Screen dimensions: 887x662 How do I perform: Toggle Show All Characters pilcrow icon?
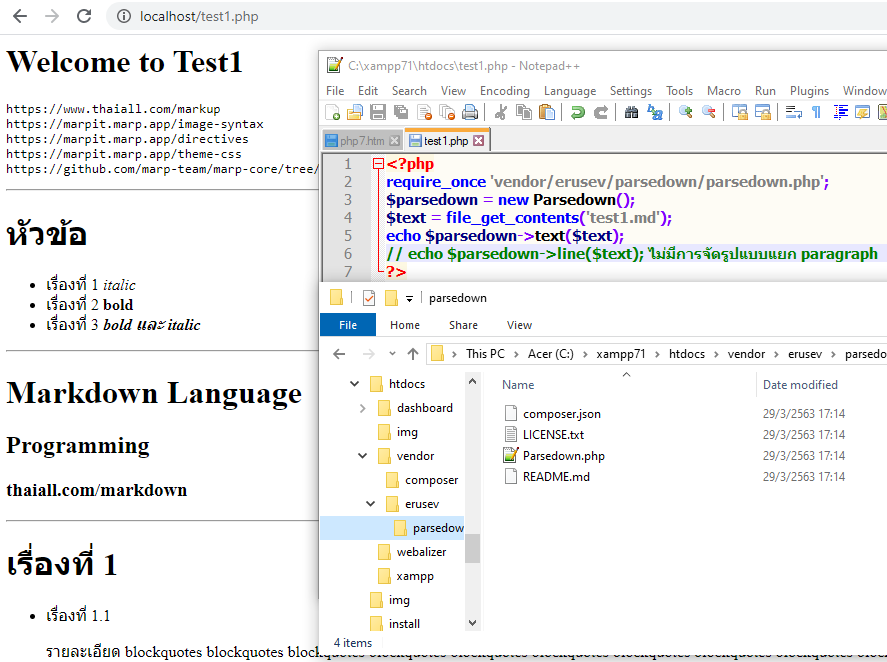(816, 112)
